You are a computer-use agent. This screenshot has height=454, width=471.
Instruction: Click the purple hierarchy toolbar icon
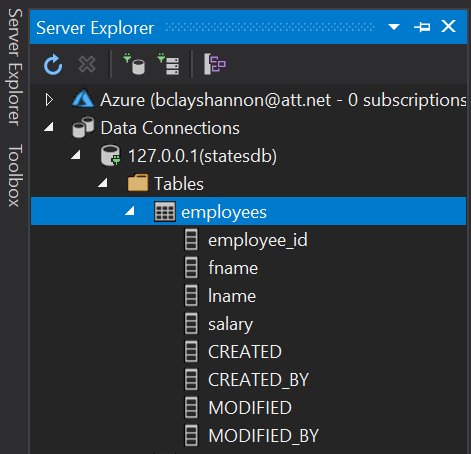click(x=214, y=64)
